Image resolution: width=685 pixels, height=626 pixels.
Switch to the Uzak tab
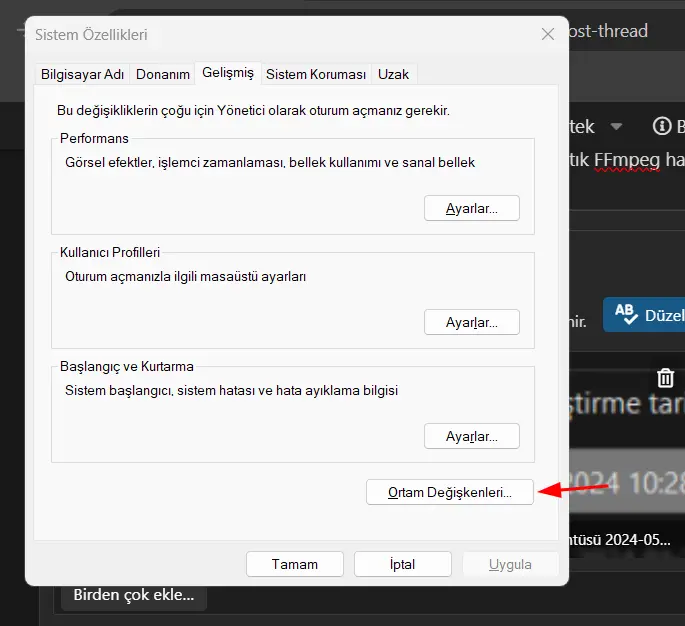pos(393,74)
